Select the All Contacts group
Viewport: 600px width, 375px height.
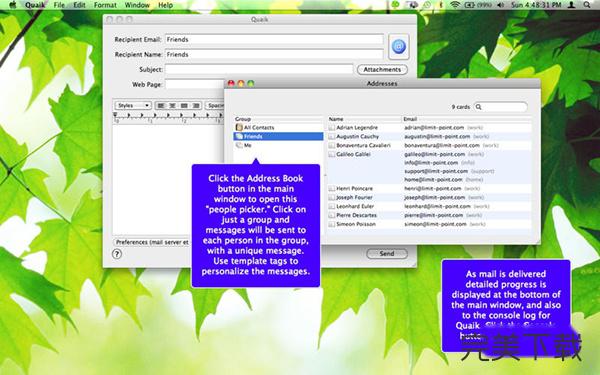(x=278, y=127)
